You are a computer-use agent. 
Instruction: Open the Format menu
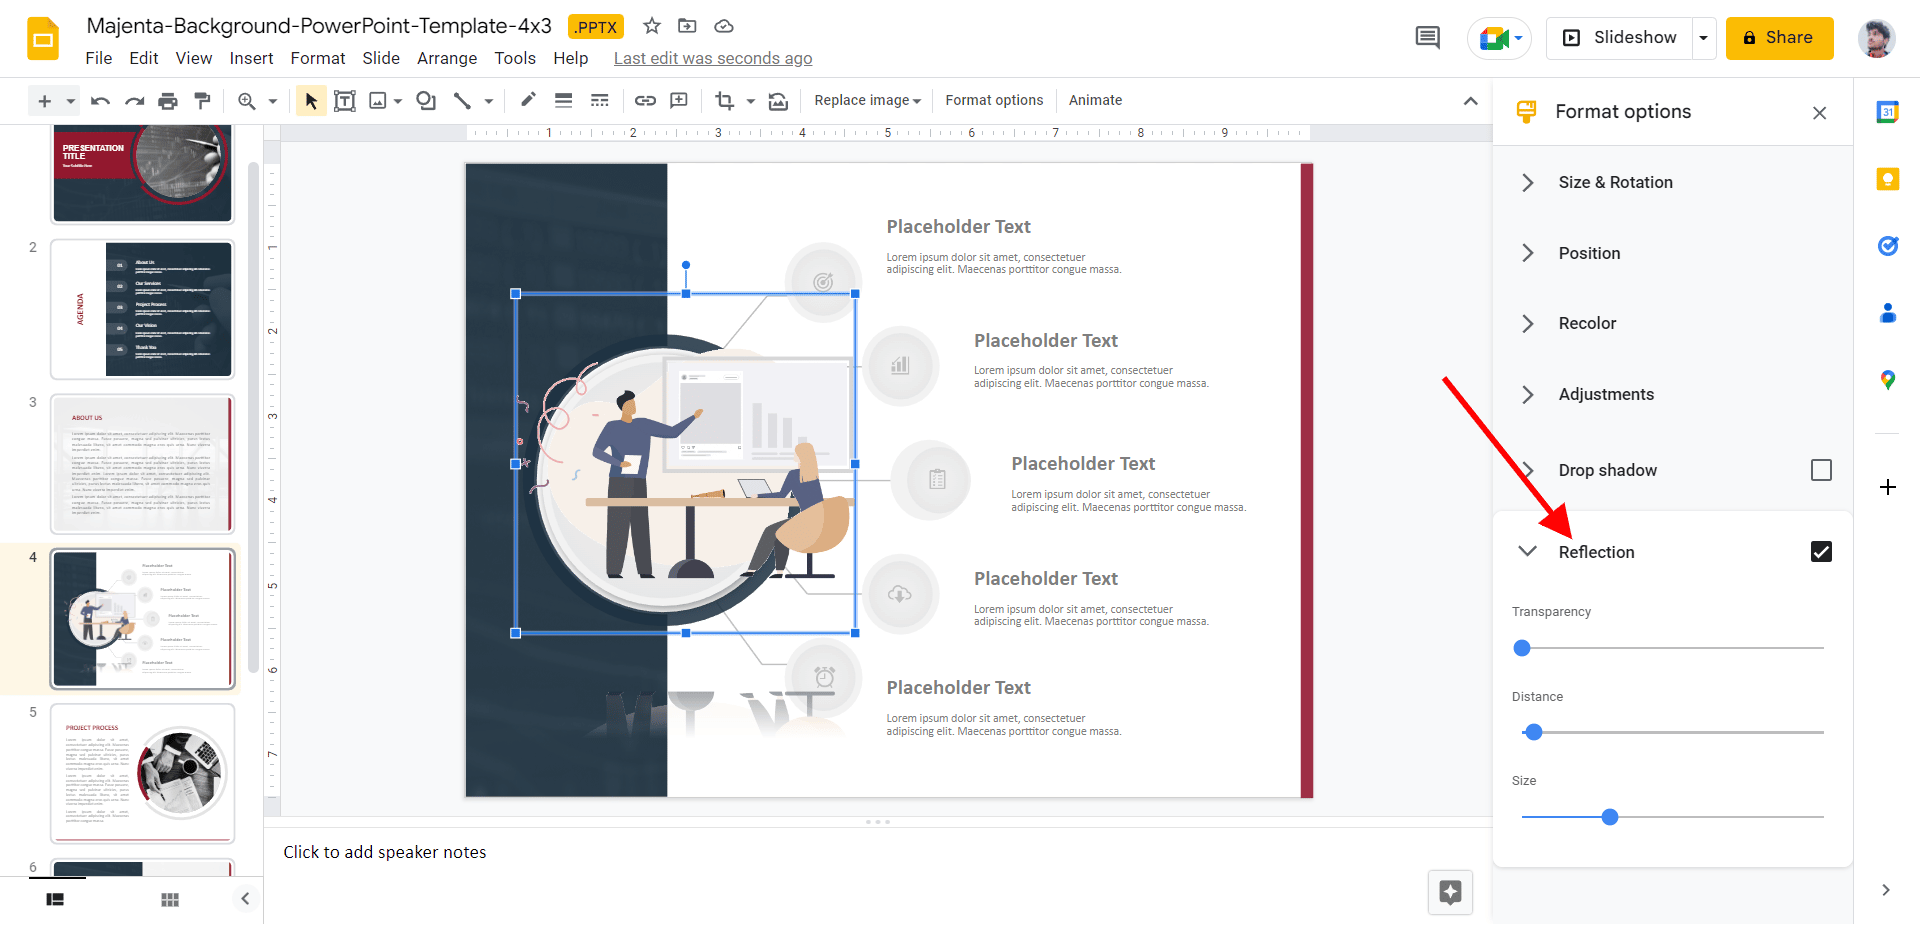click(x=318, y=58)
